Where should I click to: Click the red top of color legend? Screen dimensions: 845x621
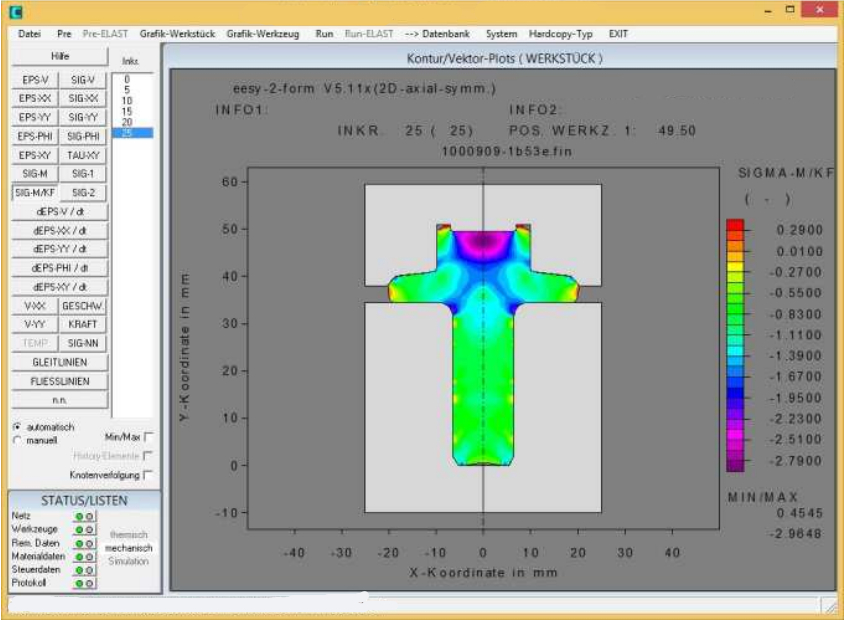tap(735, 224)
